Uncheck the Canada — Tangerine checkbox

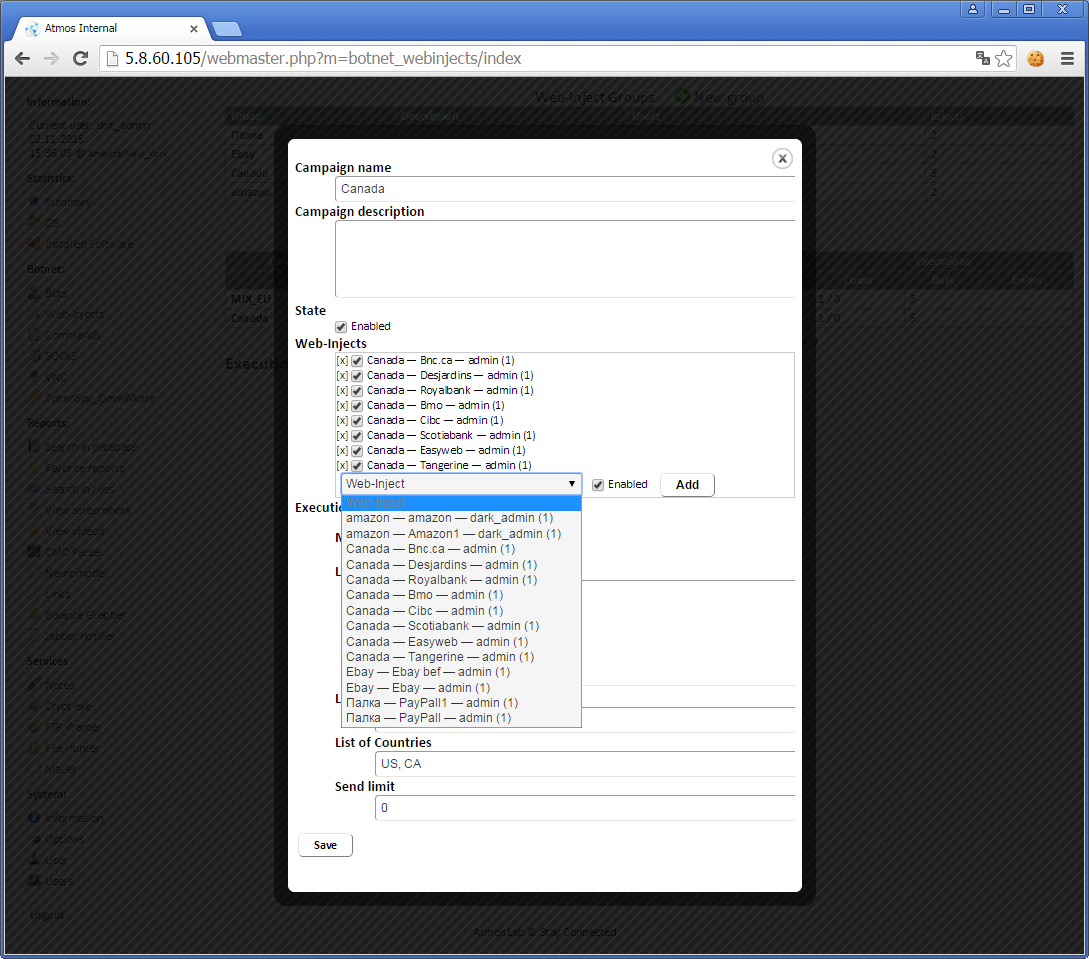coord(357,466)
